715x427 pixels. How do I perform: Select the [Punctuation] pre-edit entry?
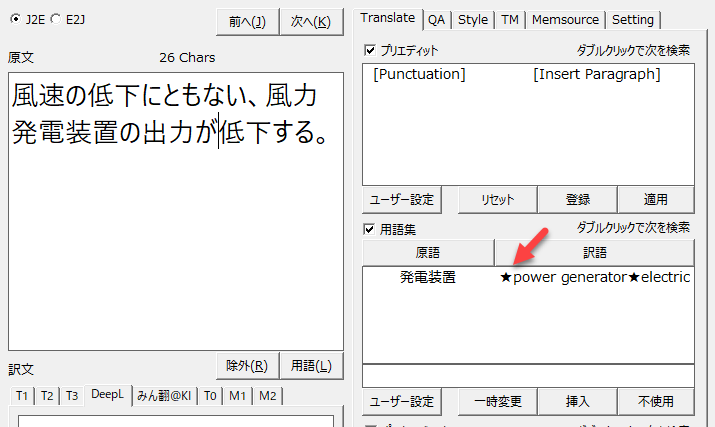pos(419,74)
